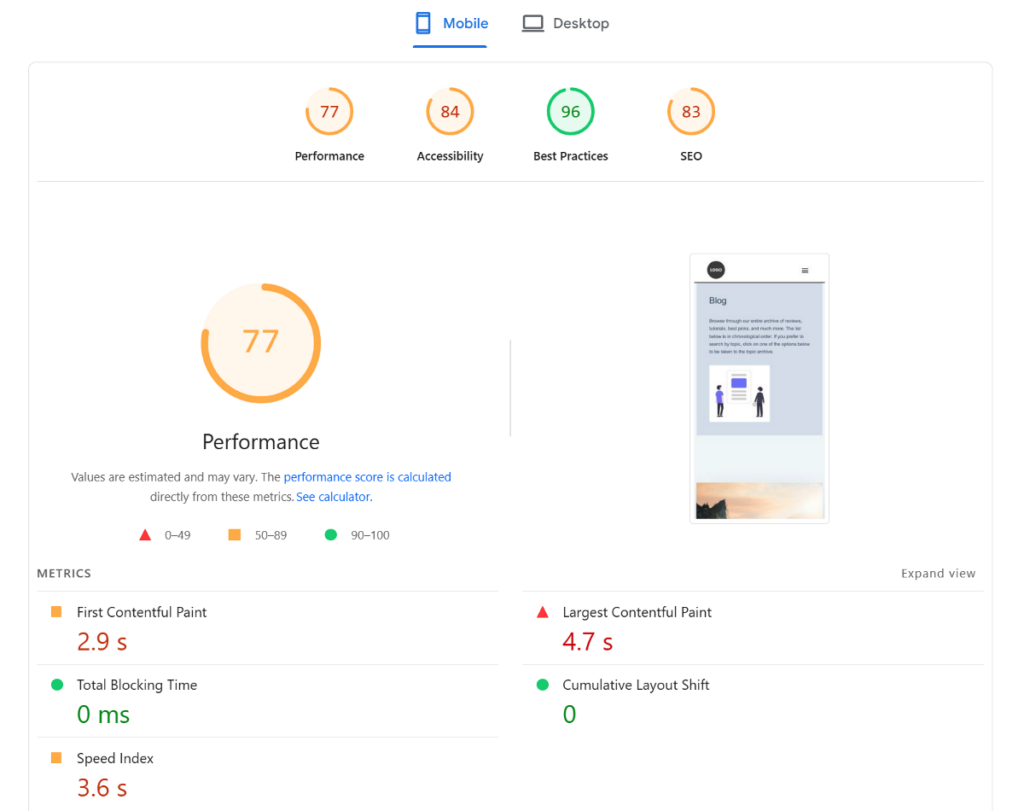Click the Performance score gauge showing 77

point(329,111)
